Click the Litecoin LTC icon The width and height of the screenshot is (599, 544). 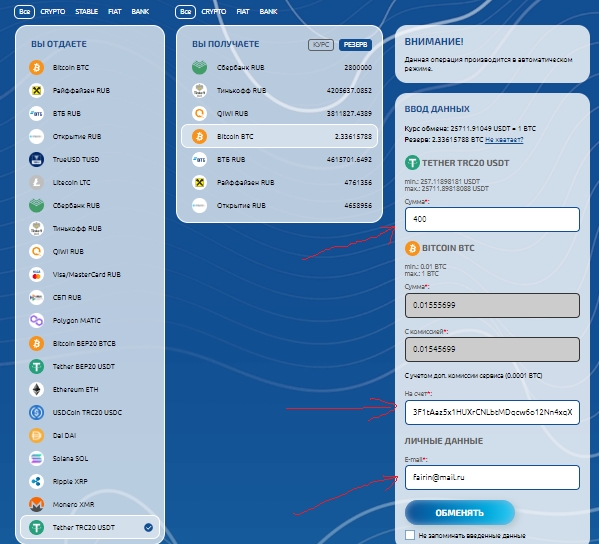point(37,182)
